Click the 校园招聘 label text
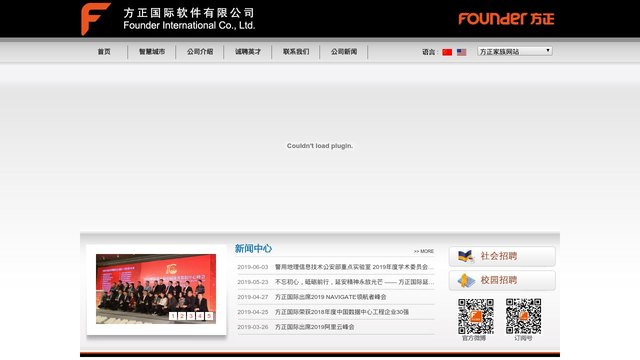This screenshot has height=360, width=640. [x=499, y=280]
